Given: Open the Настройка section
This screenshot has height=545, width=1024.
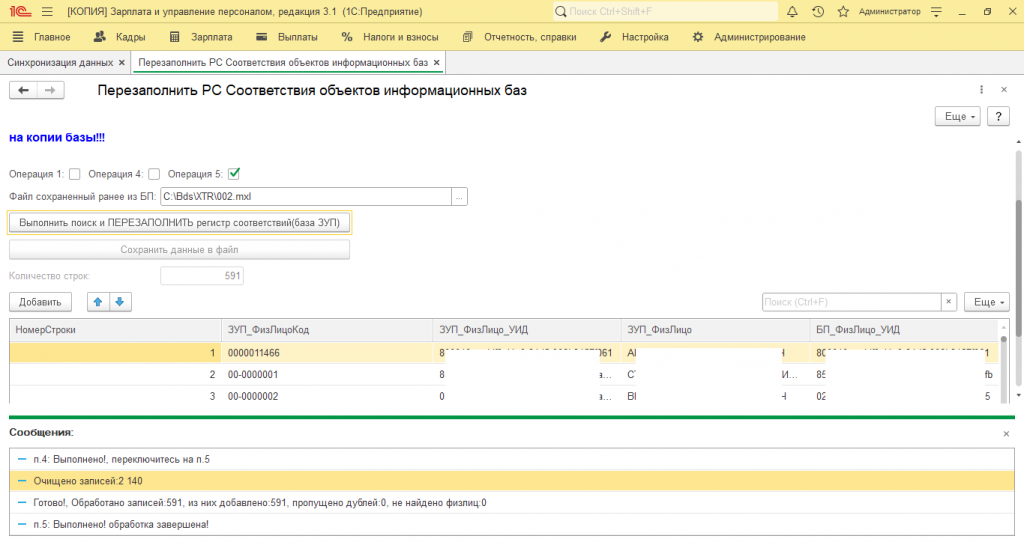Looking at the screenshot, I should (635, 37).
